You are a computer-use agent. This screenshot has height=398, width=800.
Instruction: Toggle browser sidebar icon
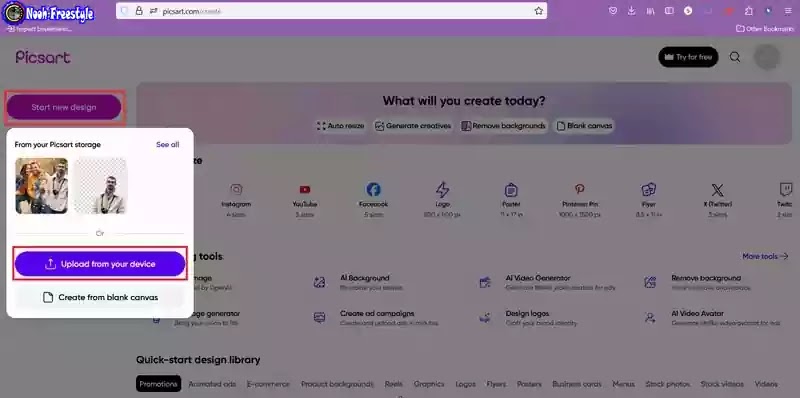coord(669,11)
